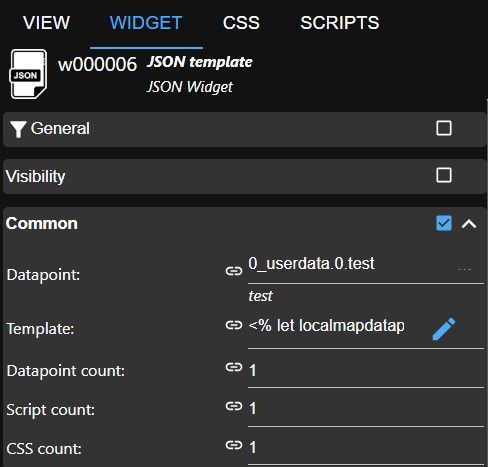488x467 pixels.
Task: Collapse the Common section with chevron
Action: coord(469,224)
